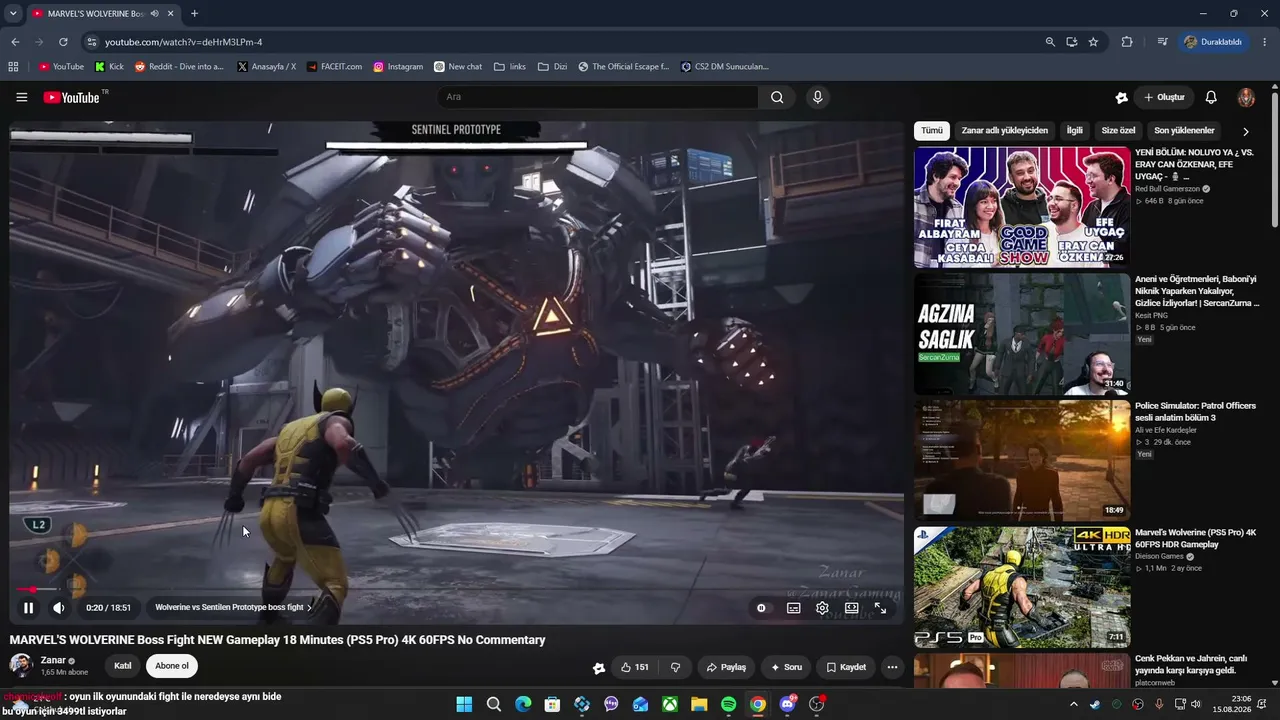Open Microsoft Edge from the taskbar
Screen dimensions: 1280x720
[523, 704]
